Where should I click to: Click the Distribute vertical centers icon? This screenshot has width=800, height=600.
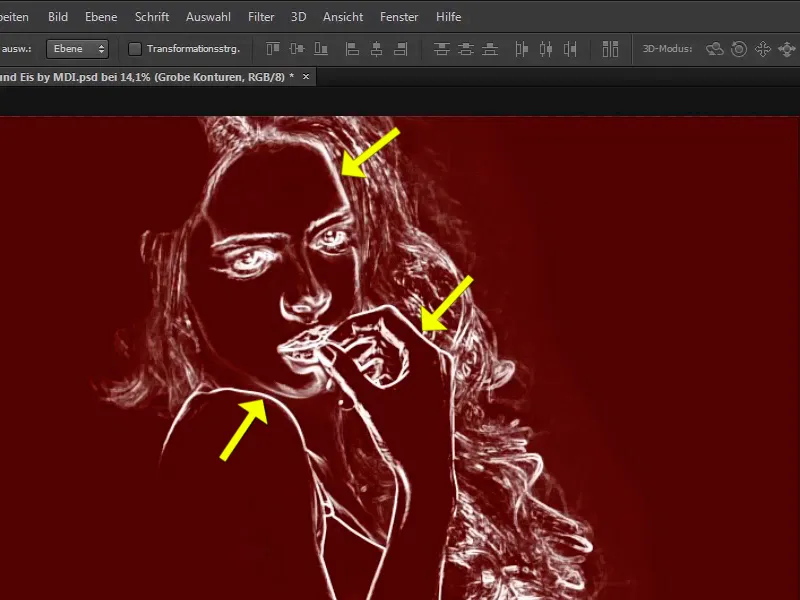[465, 49]
